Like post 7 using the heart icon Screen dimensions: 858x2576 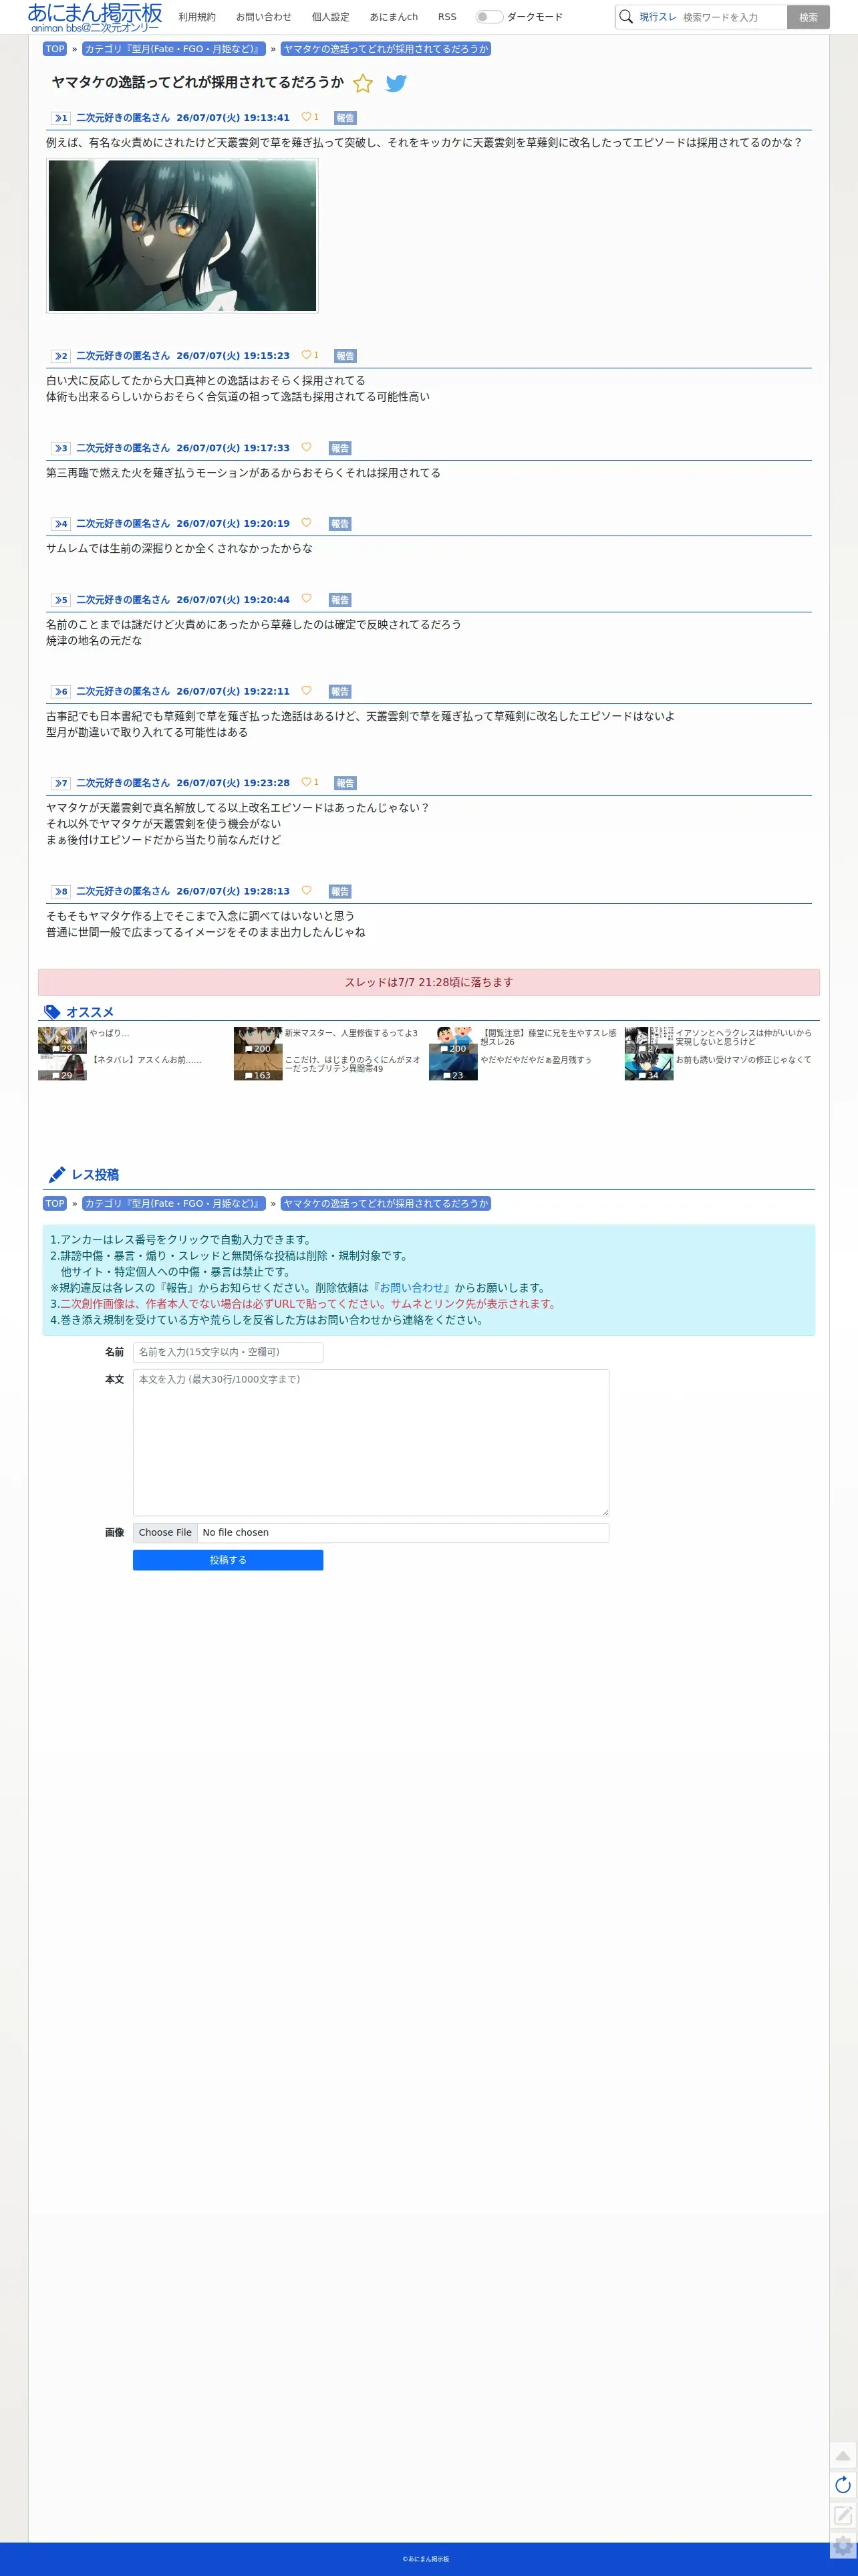pos(306,782)
